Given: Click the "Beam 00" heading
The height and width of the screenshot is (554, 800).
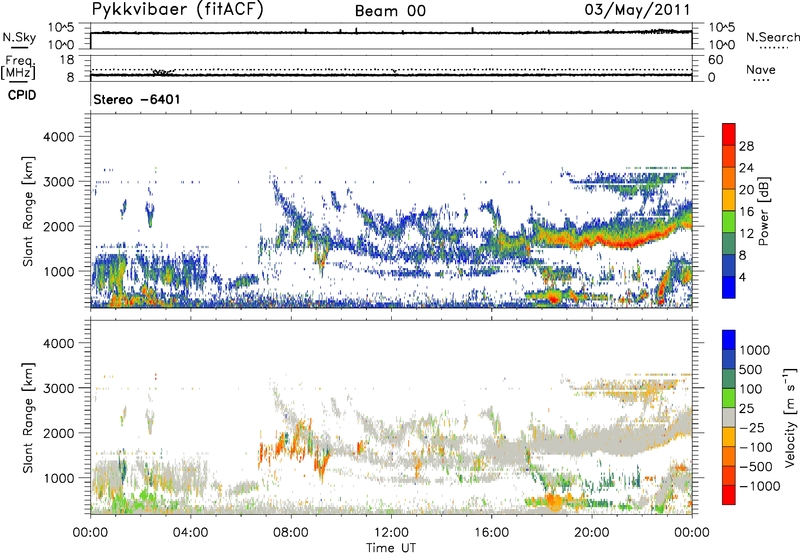Looking at the screenshot, I should coord(390,11).
